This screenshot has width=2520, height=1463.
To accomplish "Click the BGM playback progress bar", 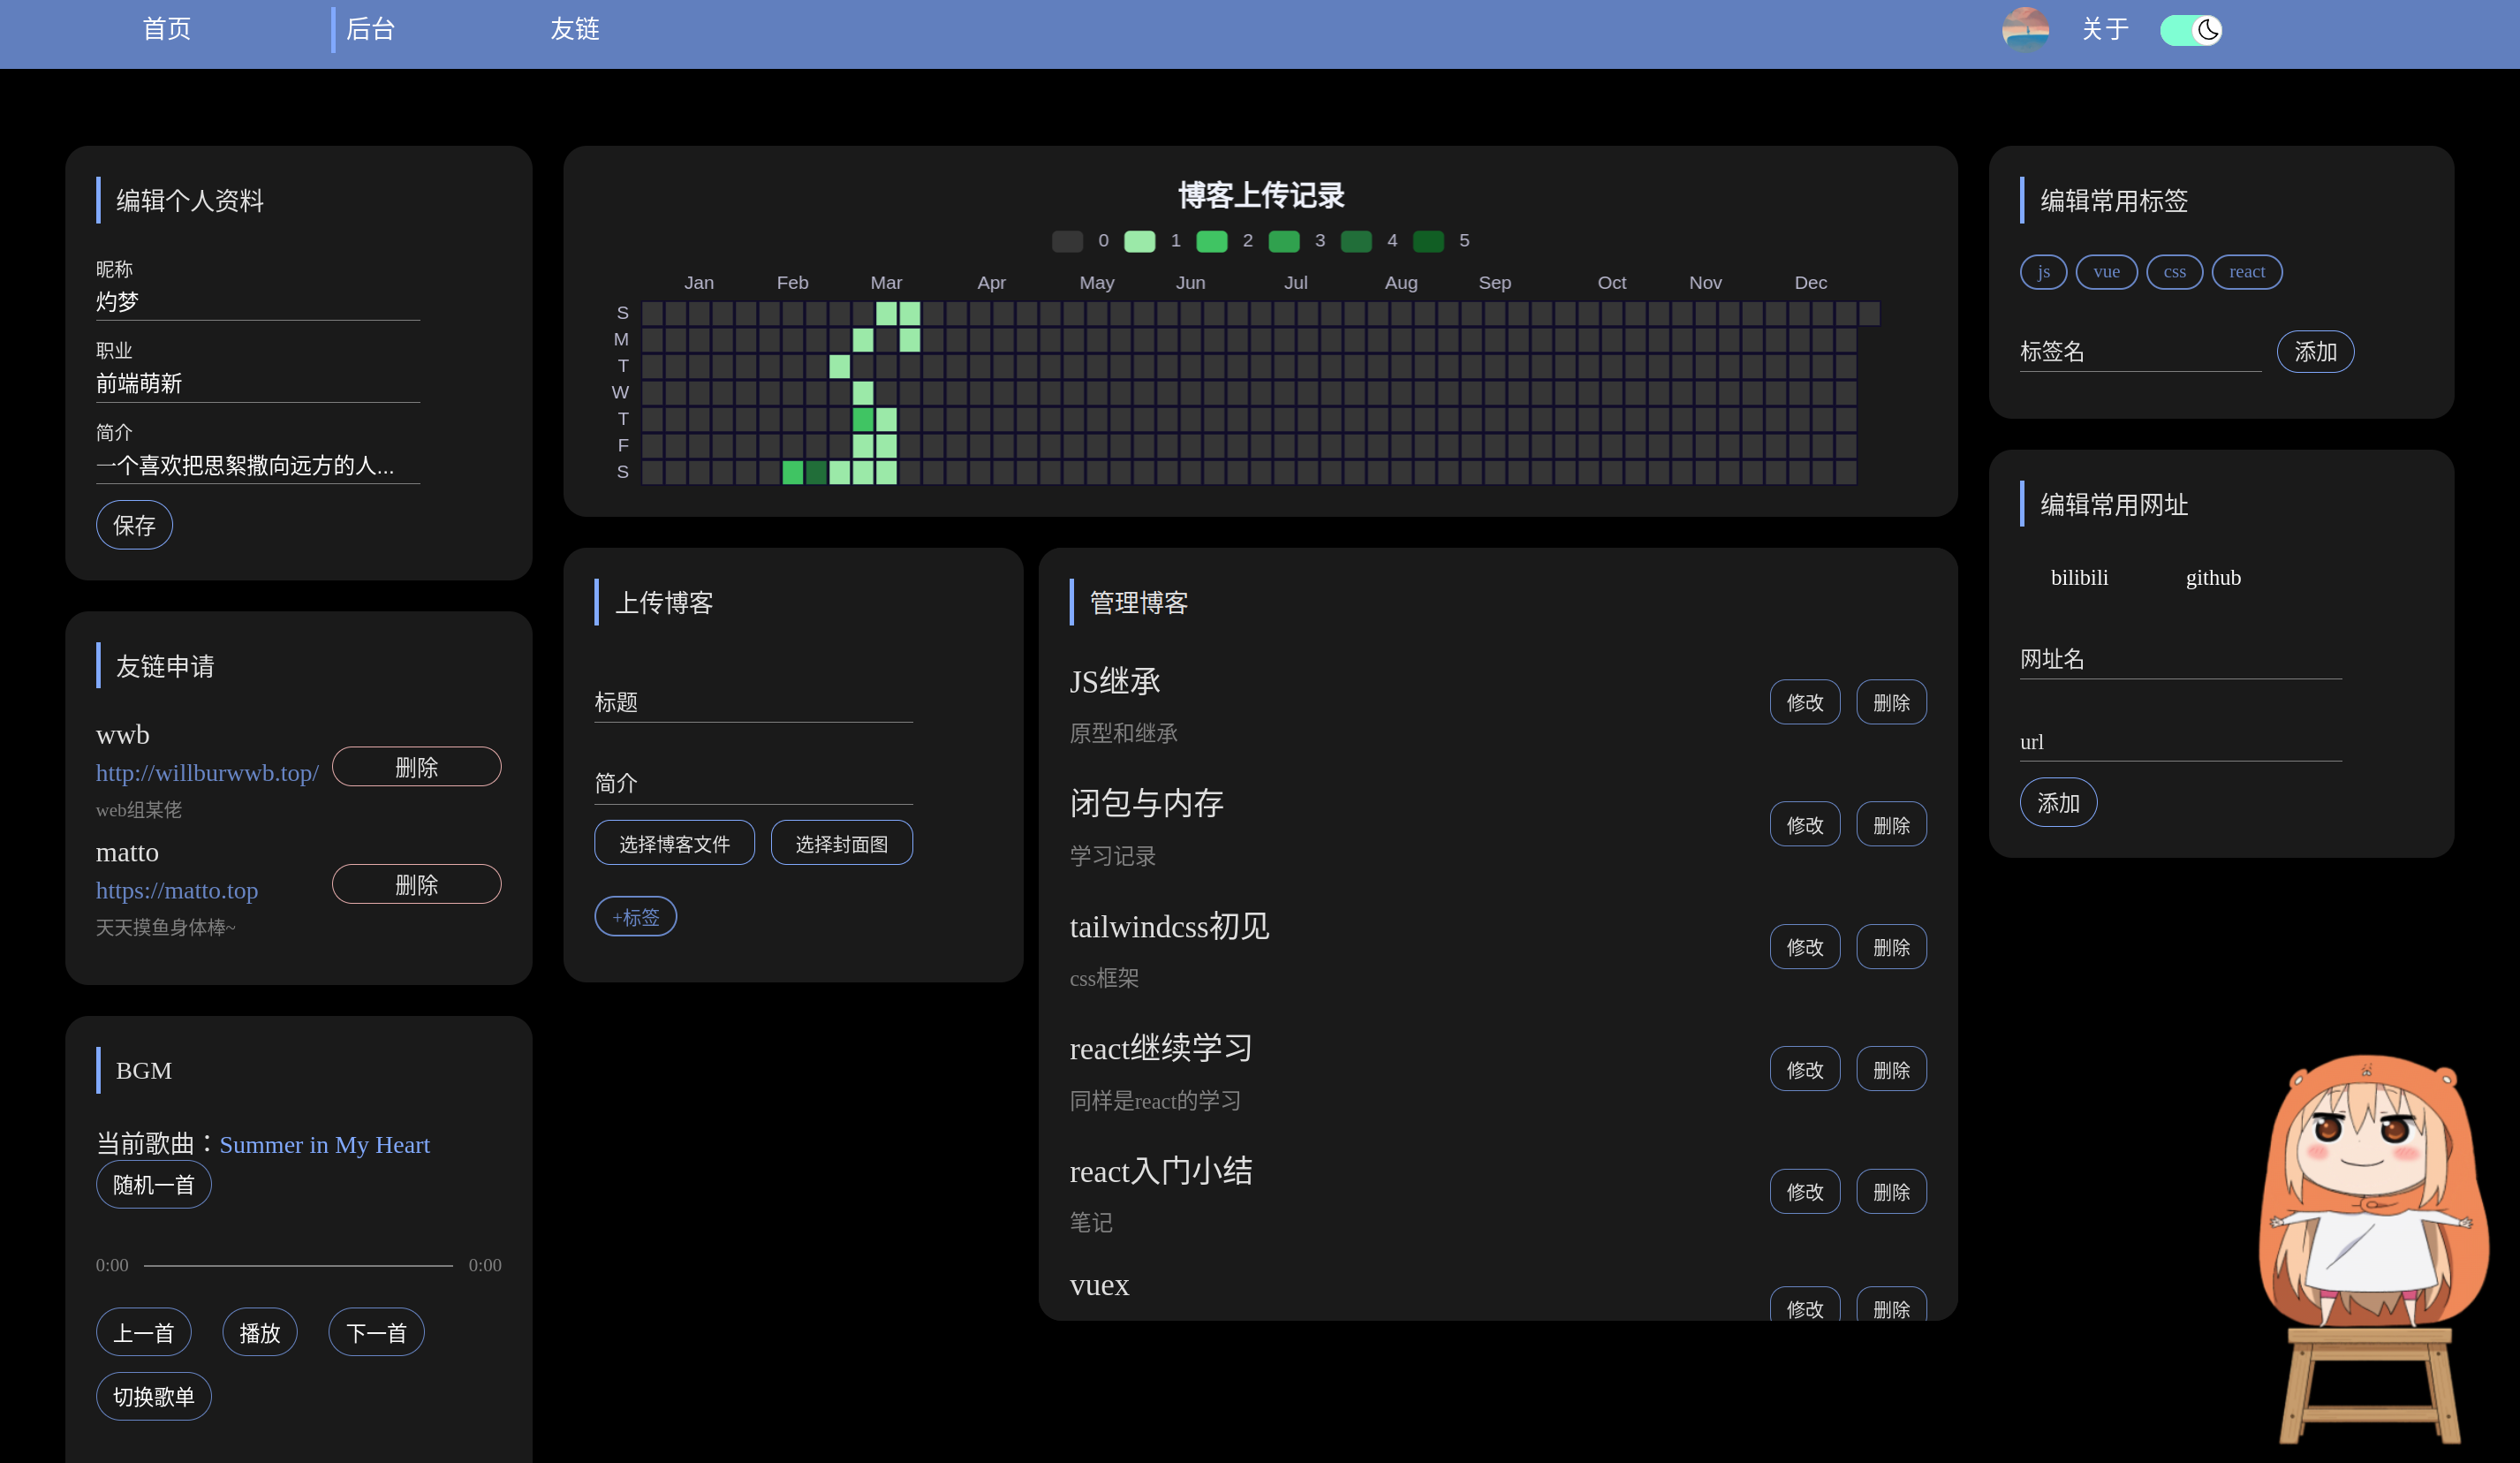I will coord(298,1265).
